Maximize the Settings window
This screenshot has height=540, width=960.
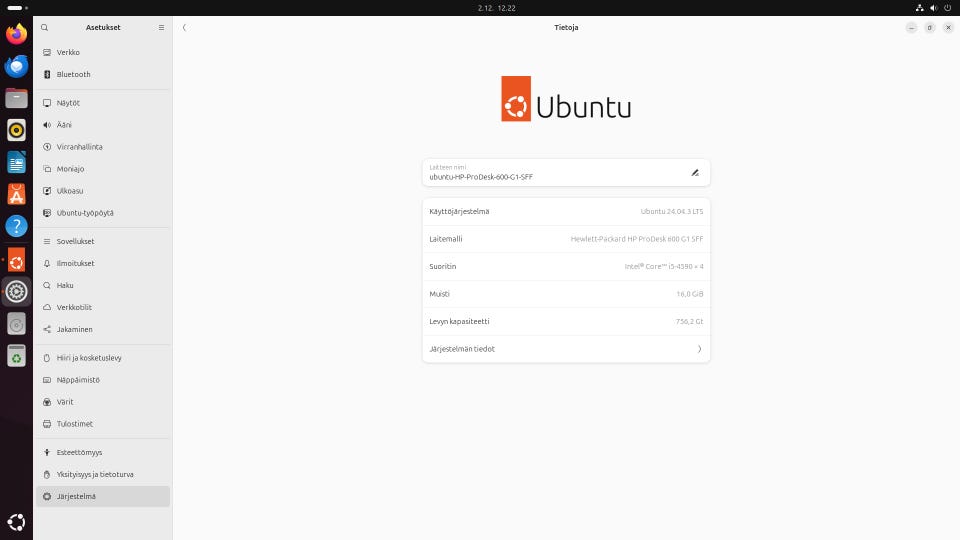(x=929, y=28)
